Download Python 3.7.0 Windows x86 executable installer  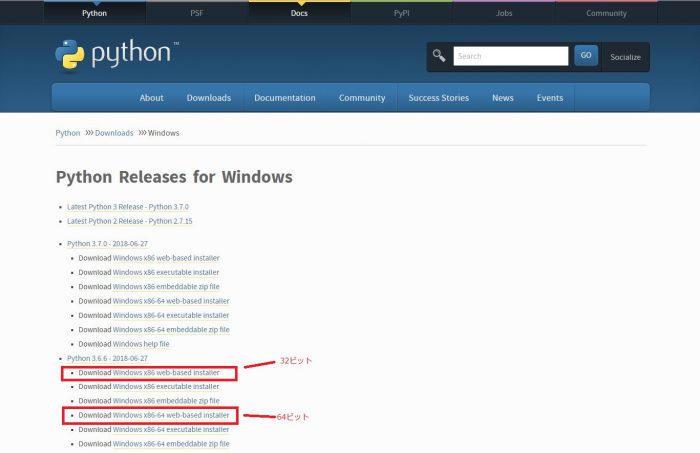pos(166,272)
